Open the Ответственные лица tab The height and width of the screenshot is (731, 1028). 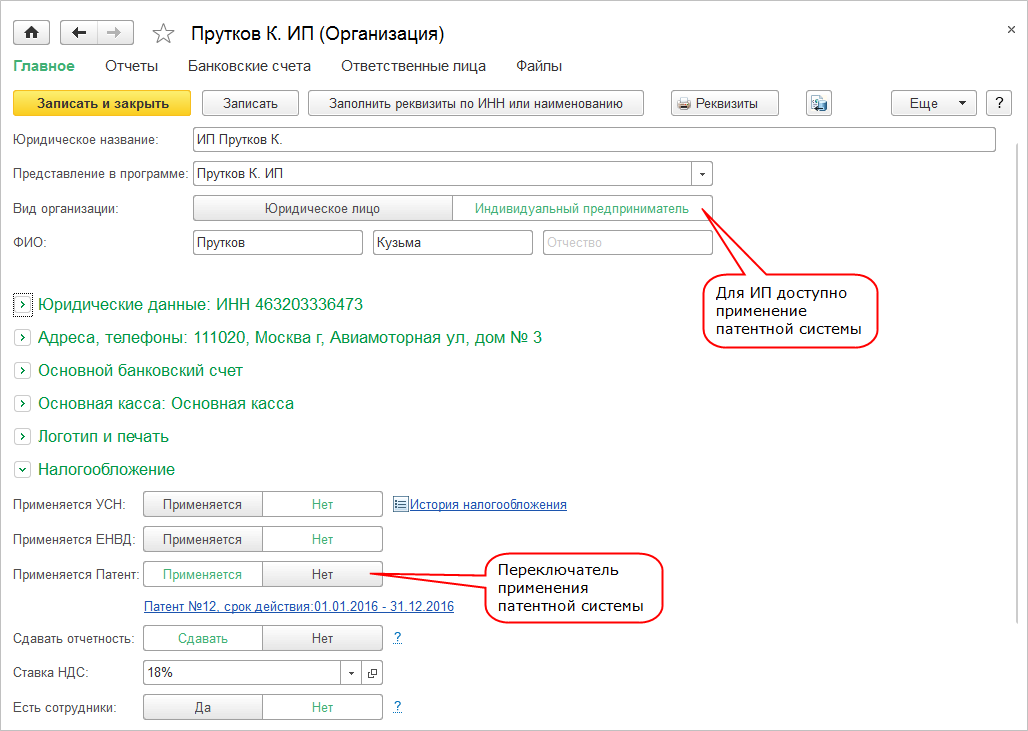[413, 66]
